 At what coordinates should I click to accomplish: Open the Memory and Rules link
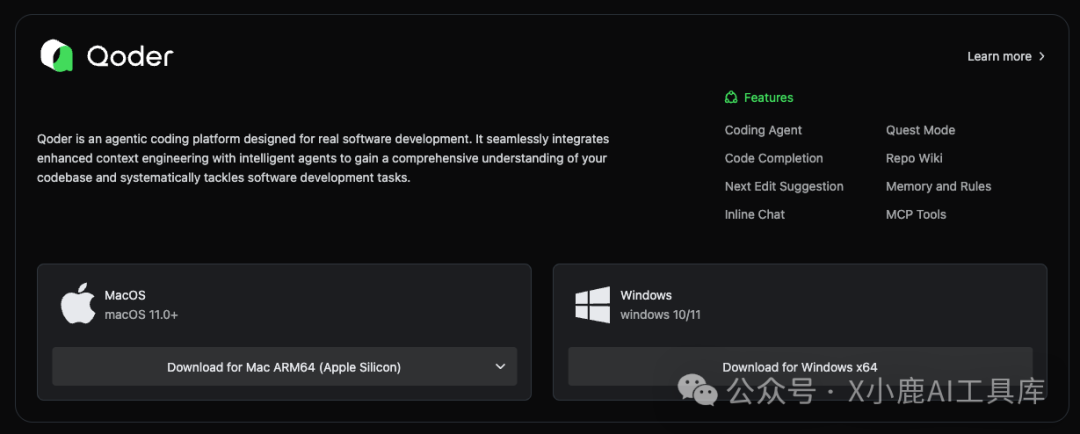[x=938, y=187]
